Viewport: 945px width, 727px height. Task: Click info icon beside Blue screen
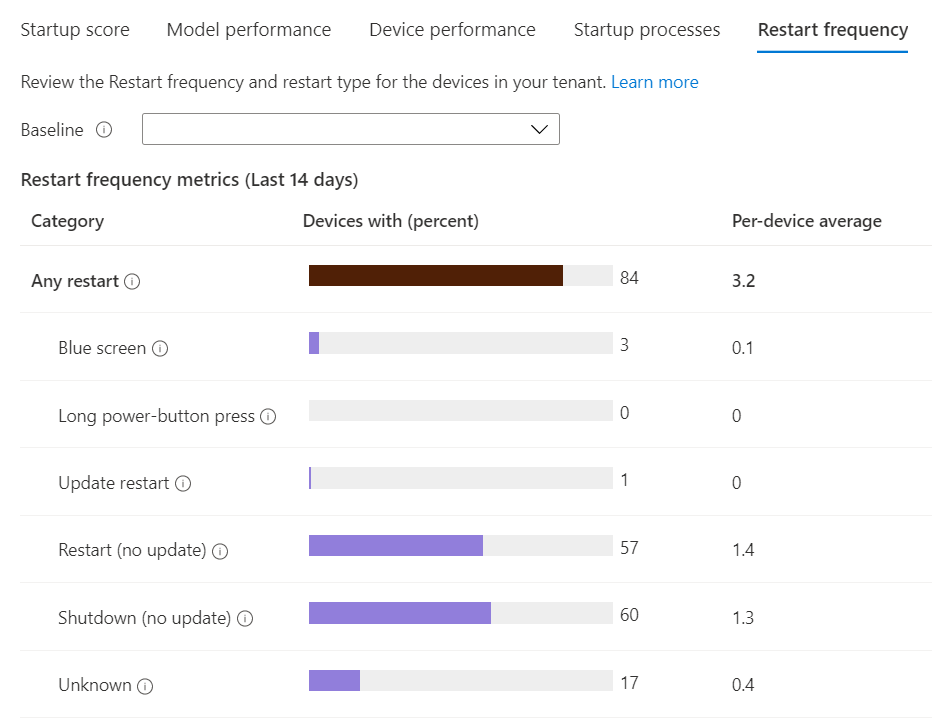[160, 349]
